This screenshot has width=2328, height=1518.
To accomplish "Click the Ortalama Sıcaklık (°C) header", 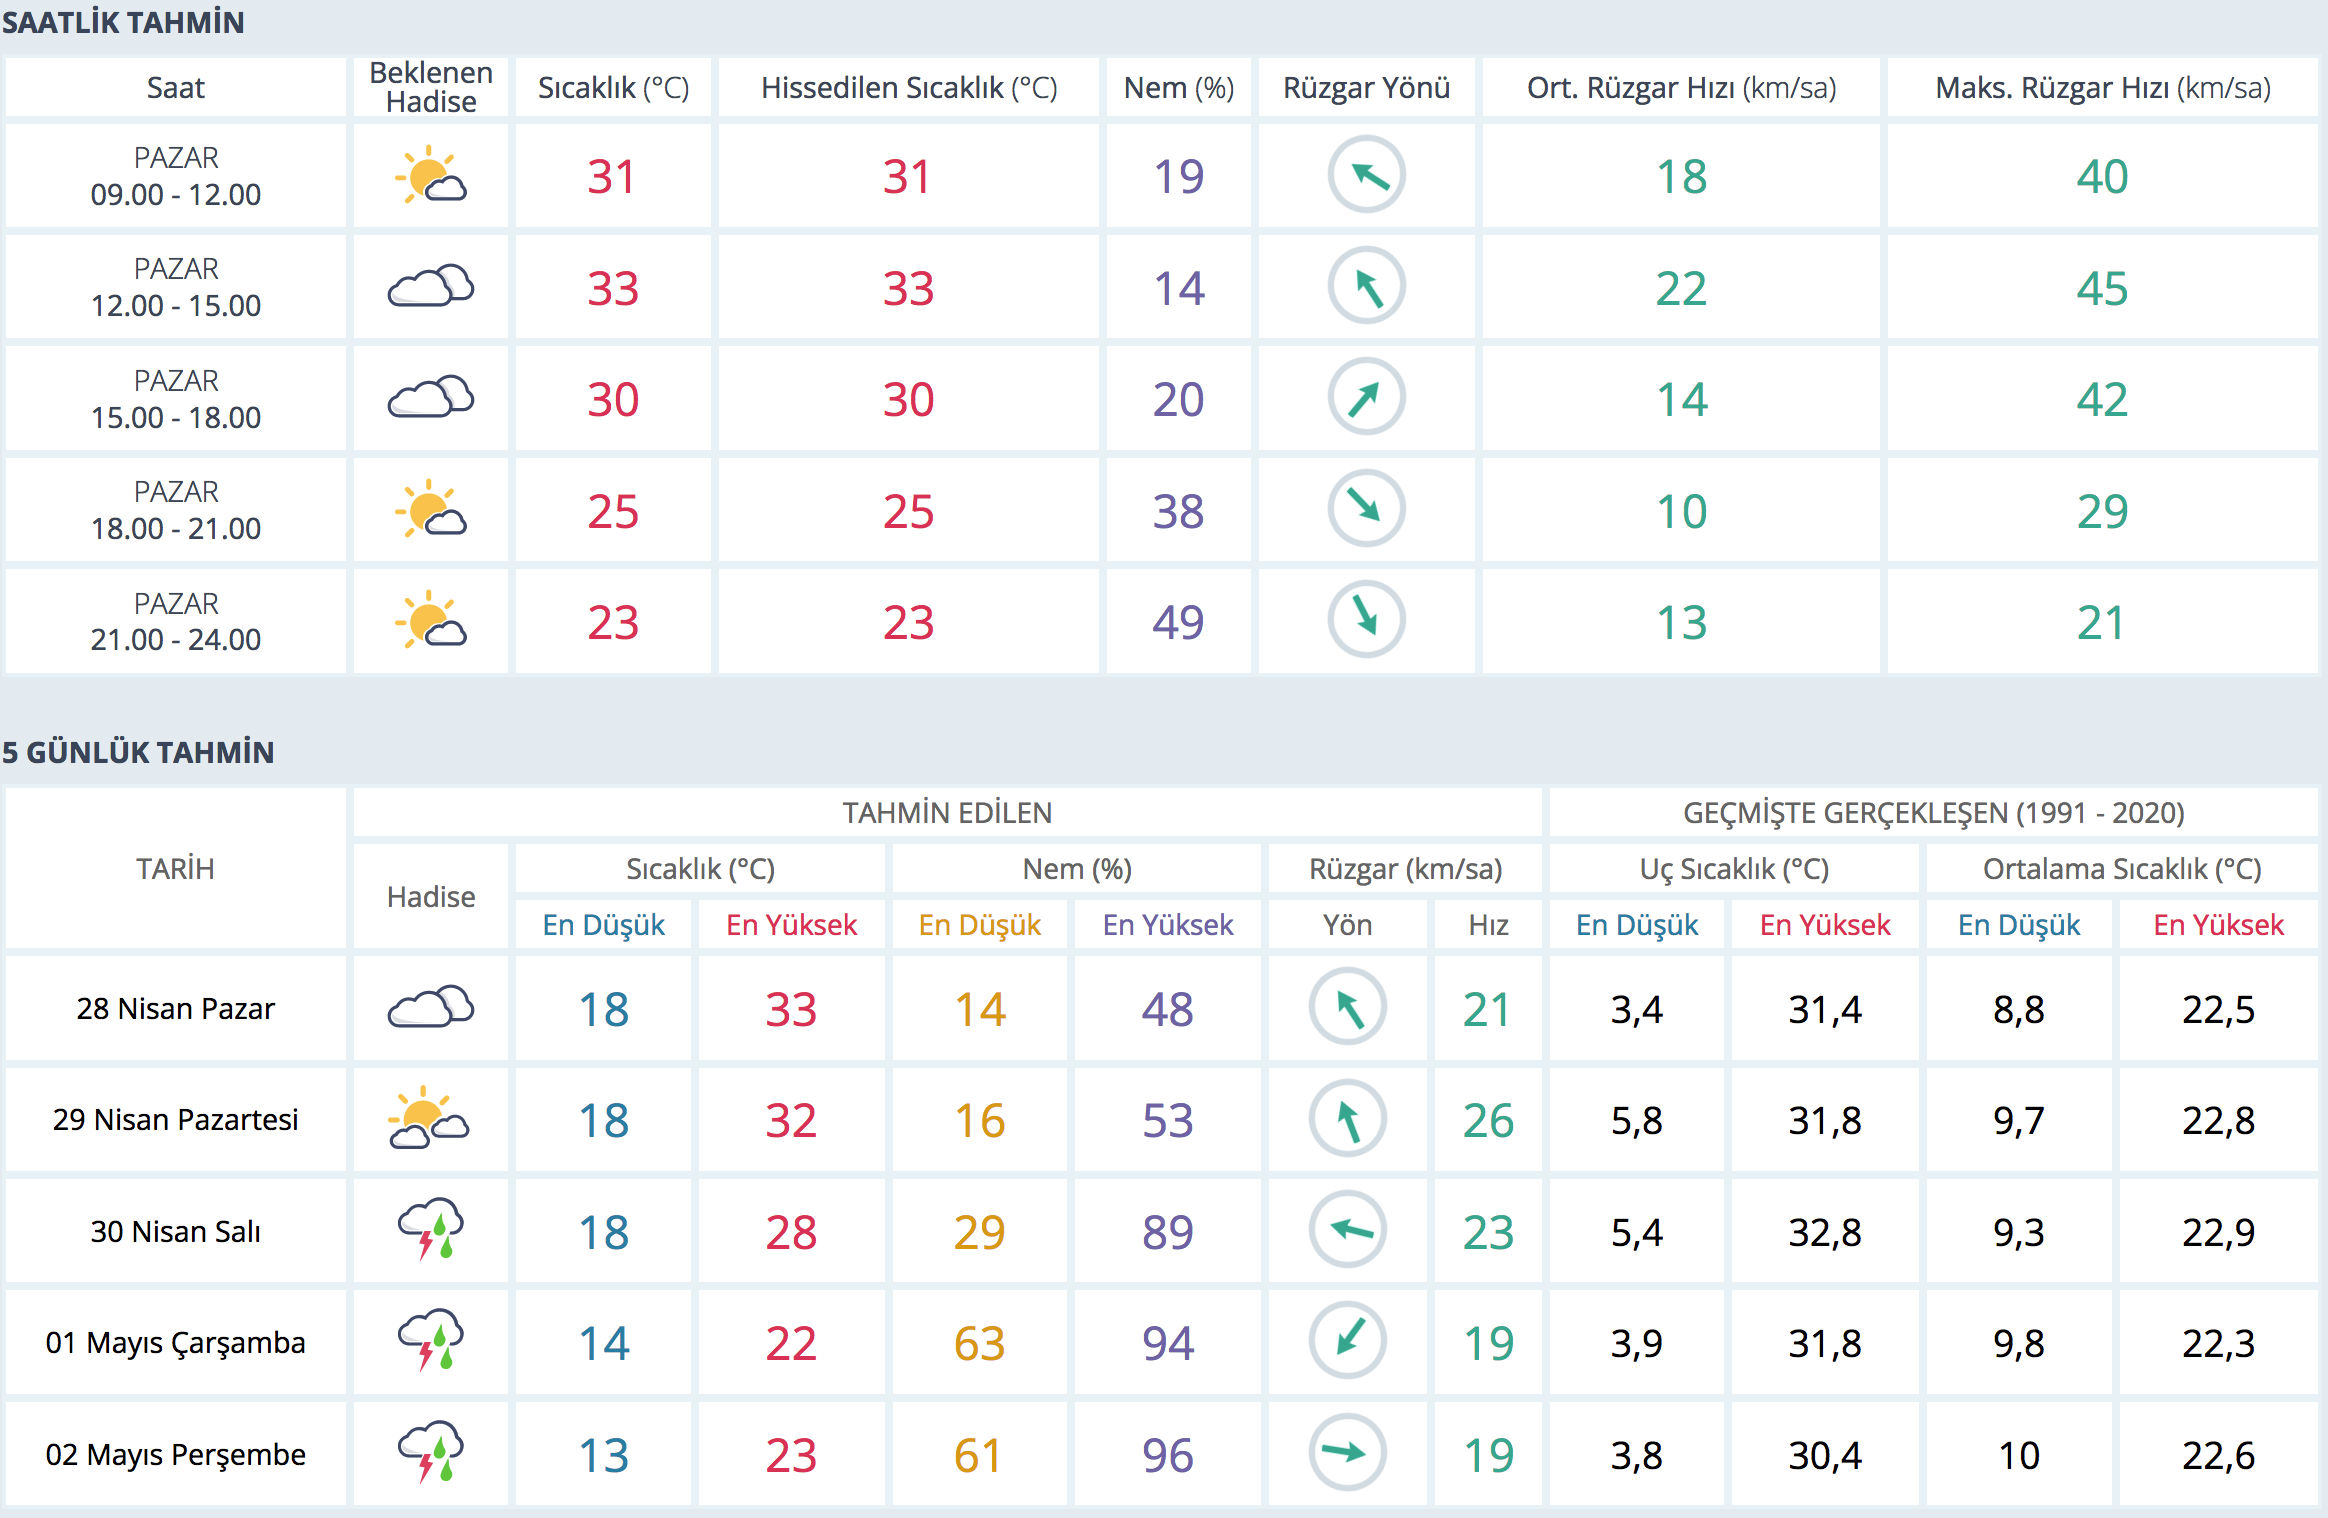I will 2122,869.
